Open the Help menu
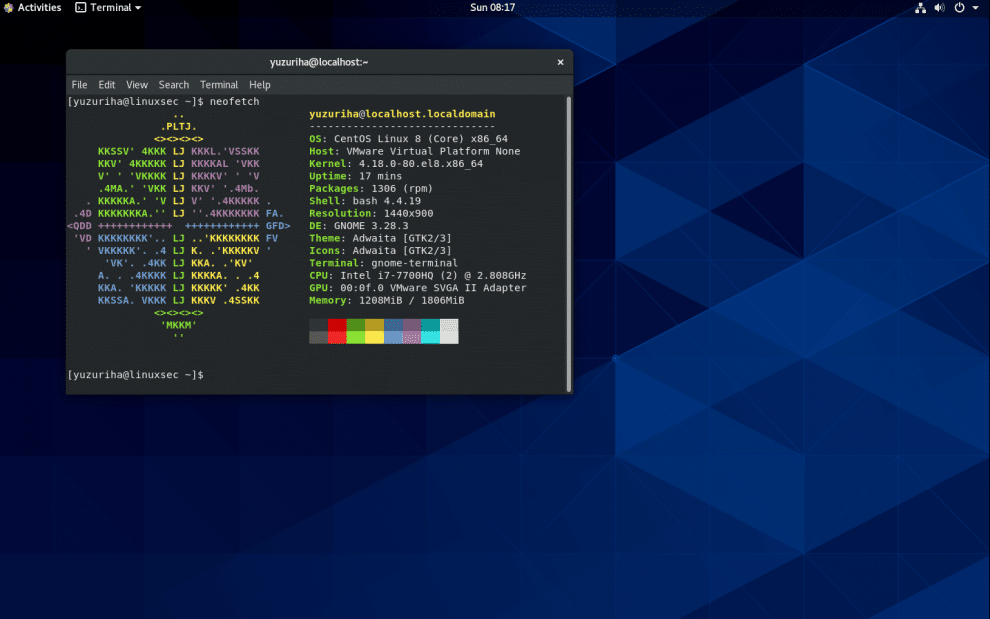 pyautogui.click(x=260, y=85)
